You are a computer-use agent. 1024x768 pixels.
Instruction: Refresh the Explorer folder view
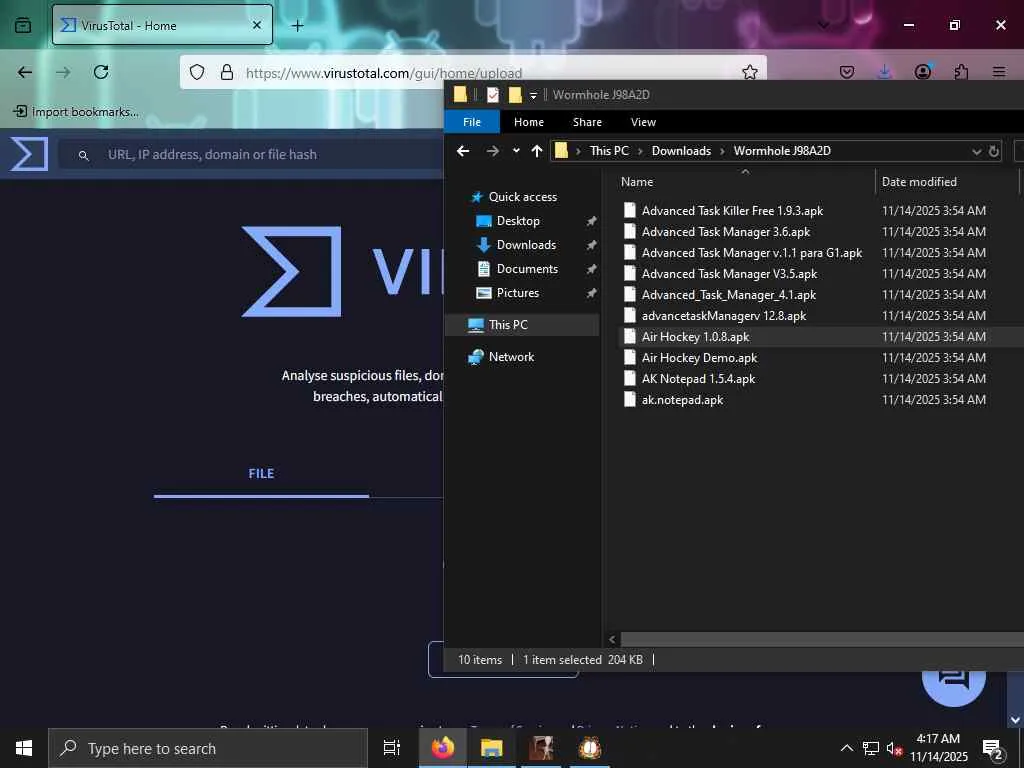pos(993,152)
